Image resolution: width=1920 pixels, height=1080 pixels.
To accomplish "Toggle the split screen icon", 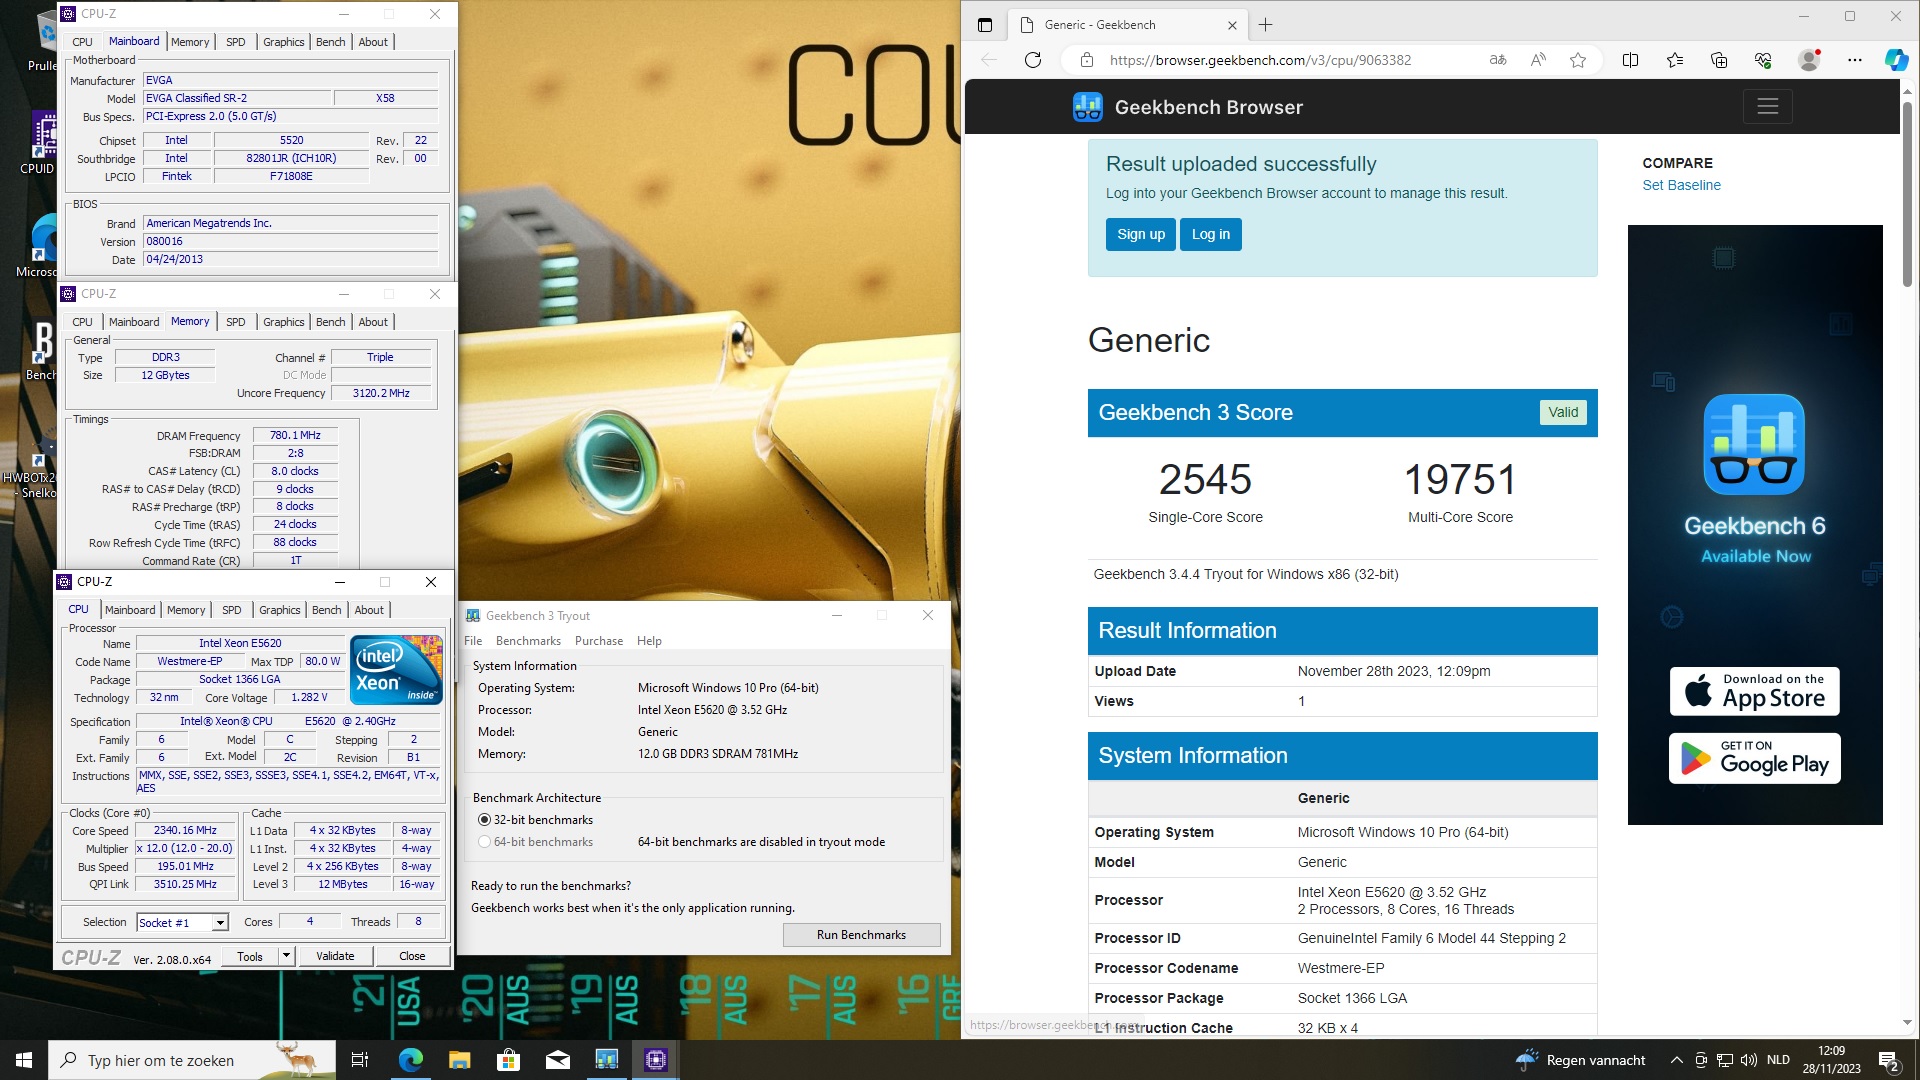I will click(x=1630, y=60).
